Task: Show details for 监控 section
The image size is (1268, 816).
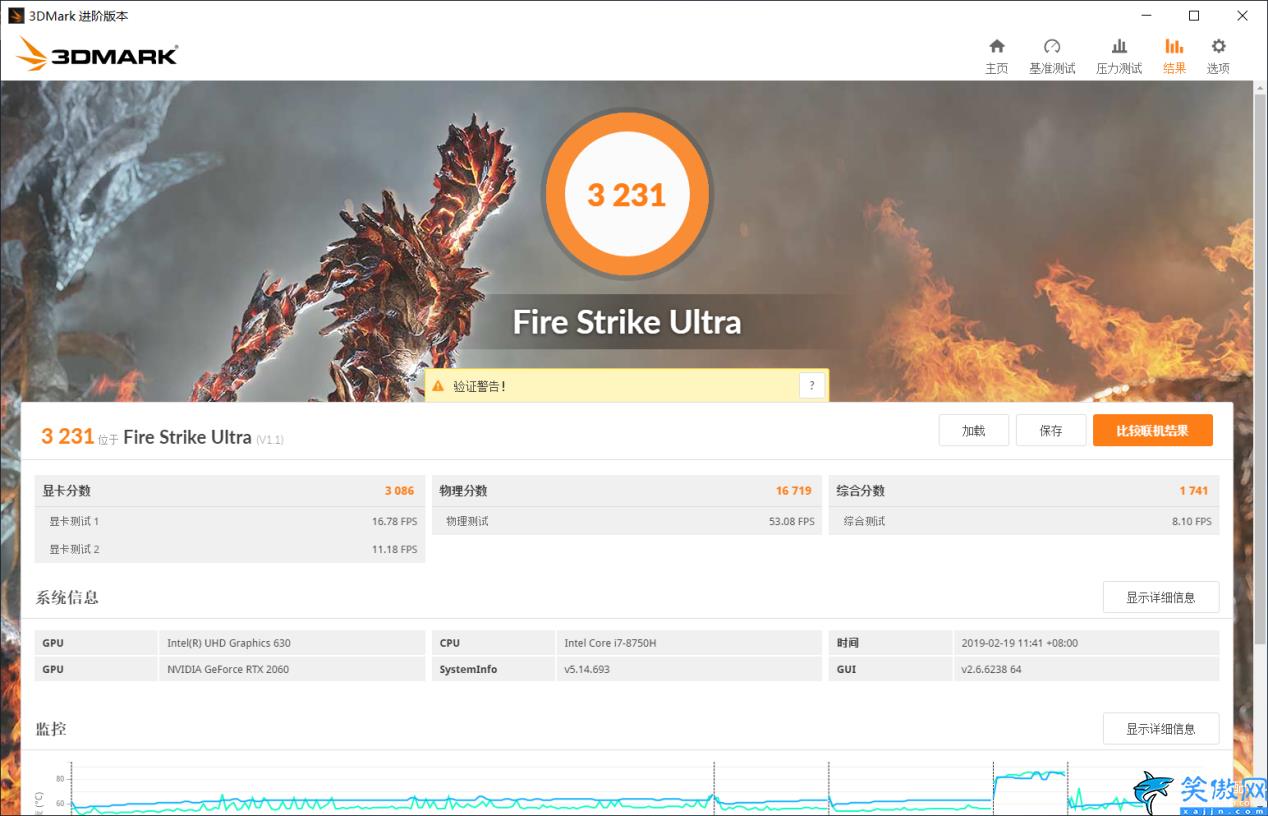Action: [1160, 729]
